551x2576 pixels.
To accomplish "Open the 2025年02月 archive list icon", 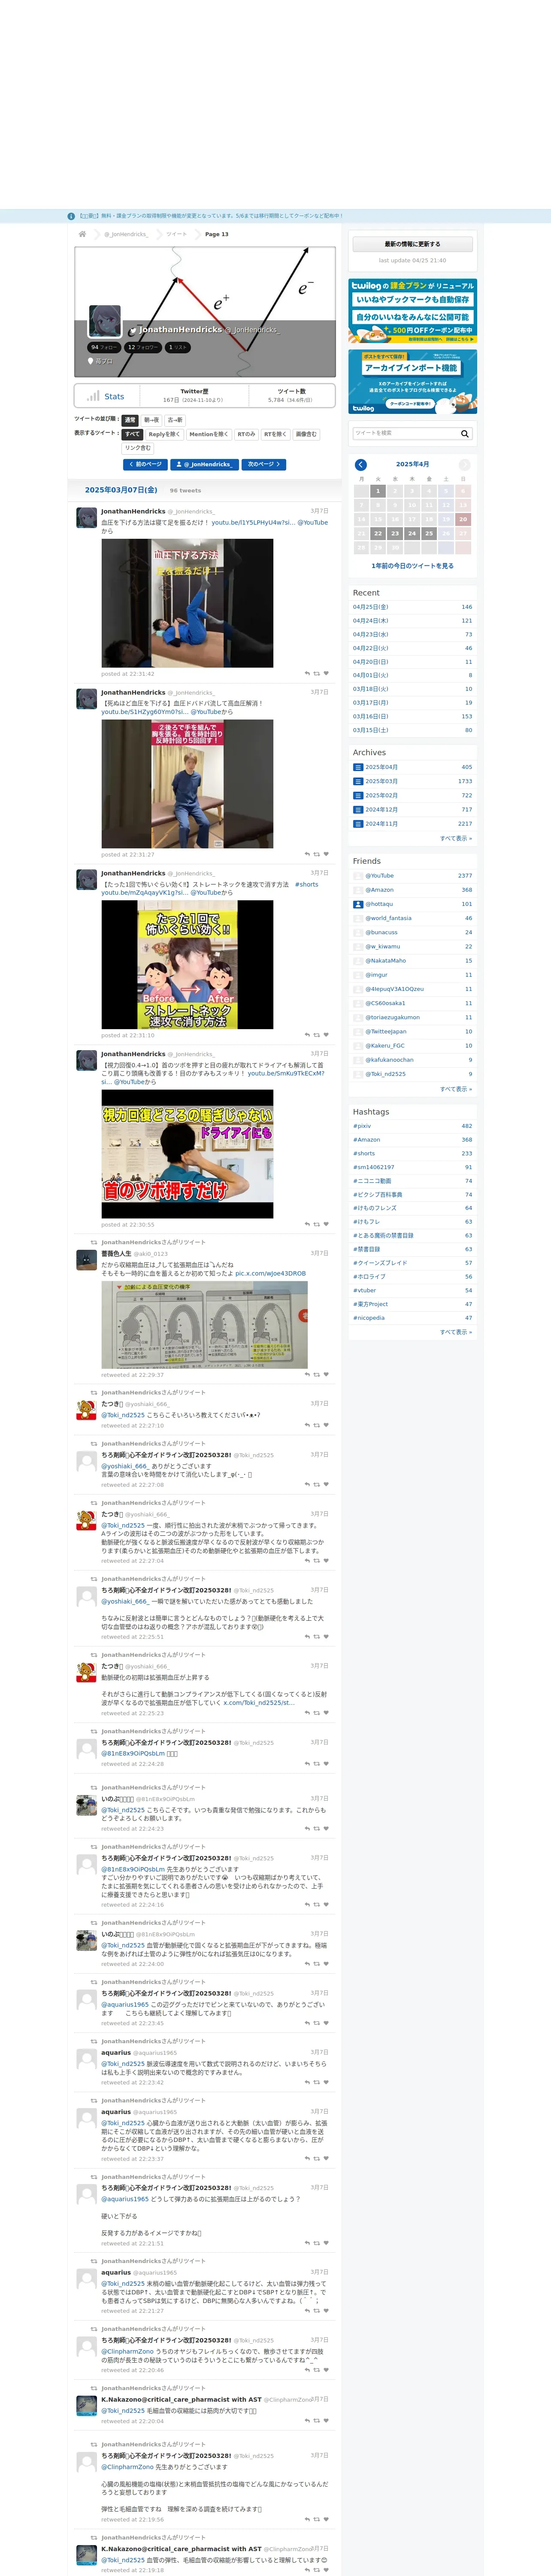I will click(x=358, y=795).
